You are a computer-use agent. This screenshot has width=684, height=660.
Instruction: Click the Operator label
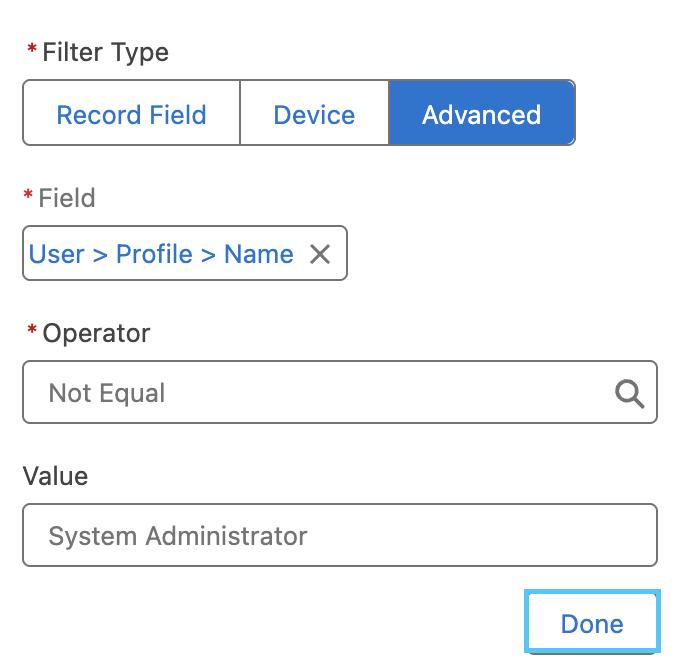point(96,333)
